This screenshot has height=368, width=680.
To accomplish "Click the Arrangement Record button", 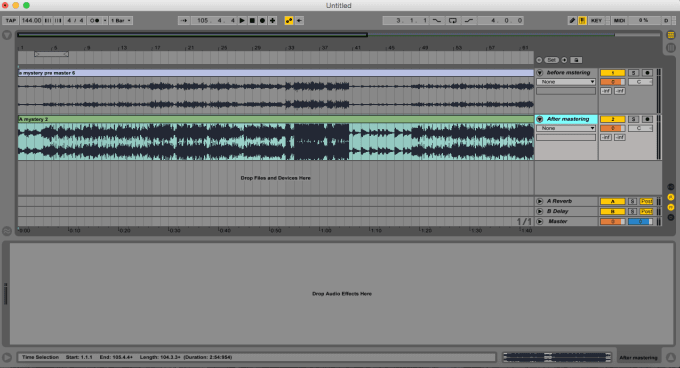I will (262, 20).
